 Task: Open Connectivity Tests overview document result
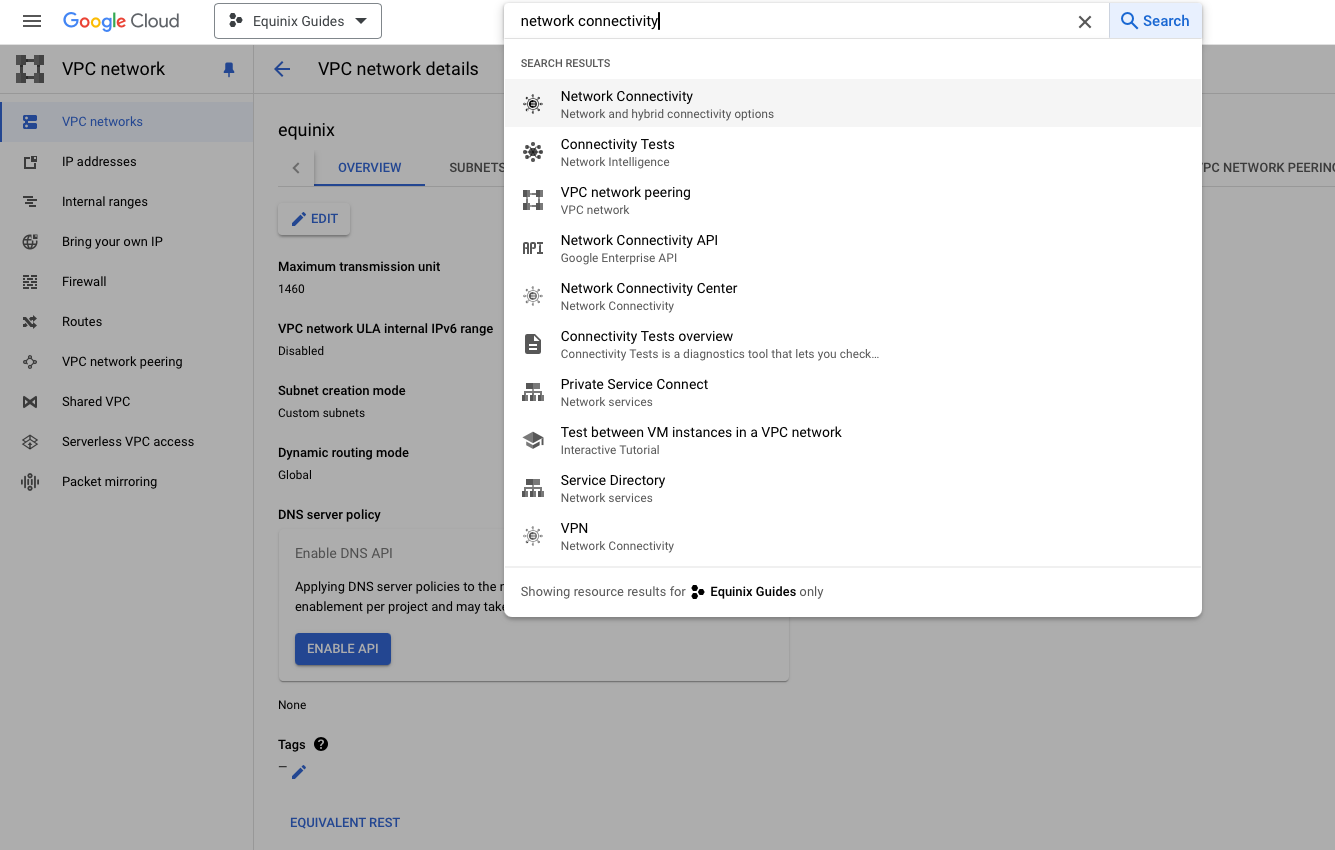click(x=853, y=344)
